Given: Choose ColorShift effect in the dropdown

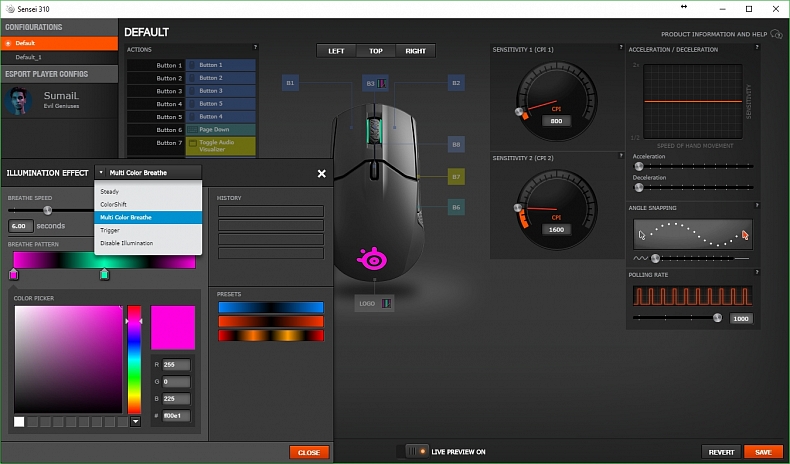Looking at the screenshot, I should pyautogui.click(x=114, y=204).
